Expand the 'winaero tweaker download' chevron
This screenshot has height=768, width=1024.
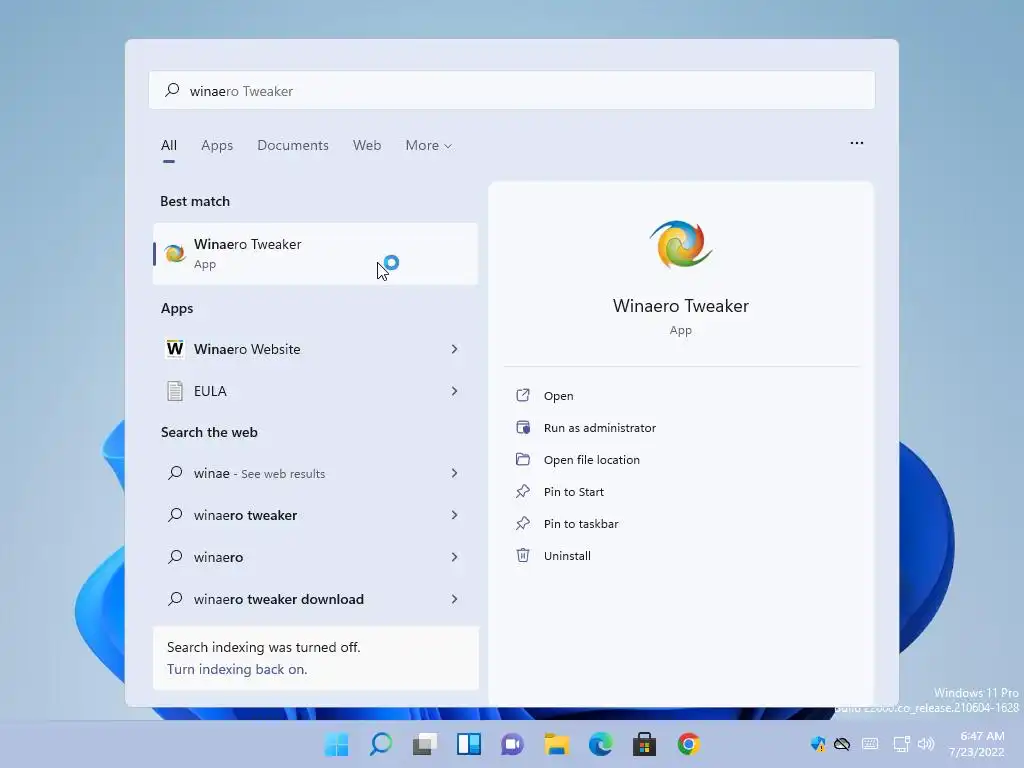[x=454, y=599]
